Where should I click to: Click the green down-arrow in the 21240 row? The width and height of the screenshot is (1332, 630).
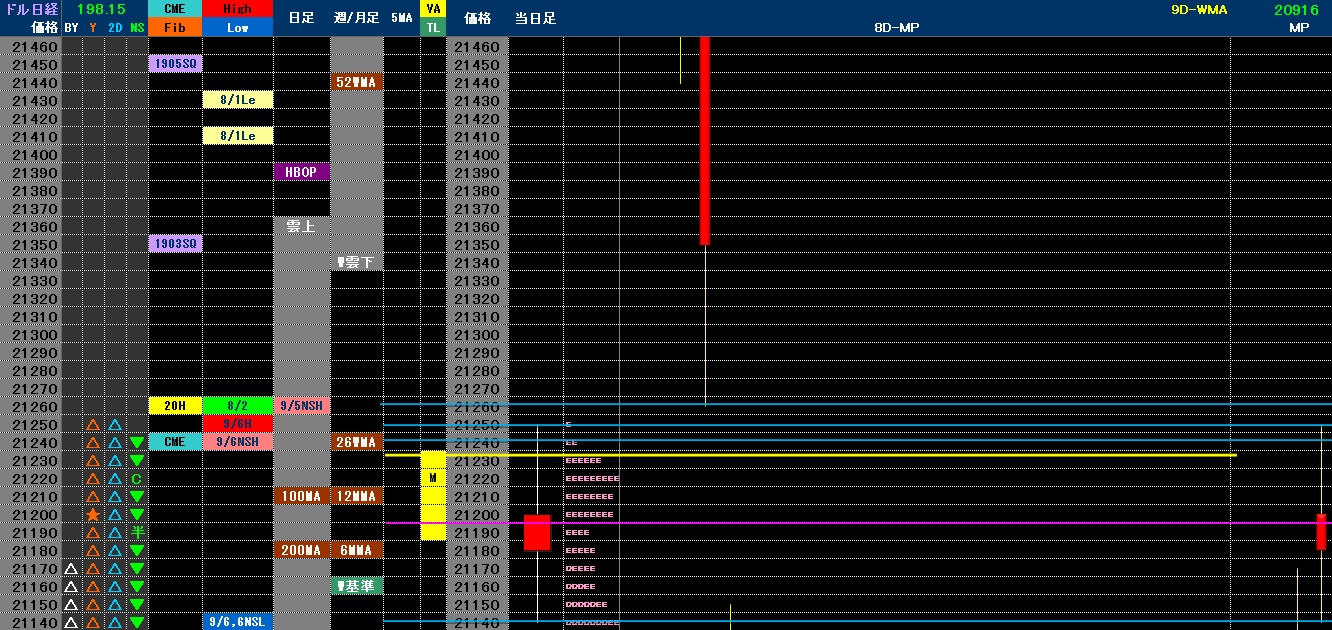tap(137, 443)
